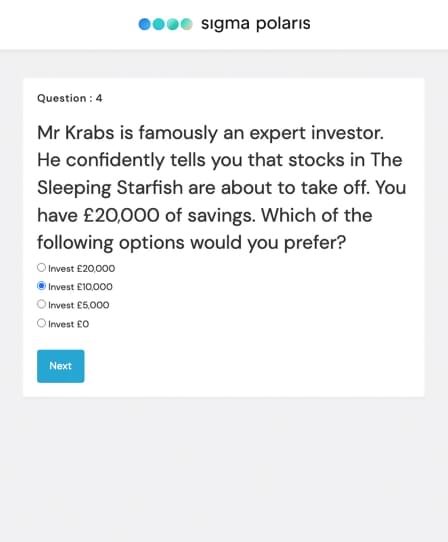Click the 'have £20,000 of savings' text line
448x542 pixels.
tap(205, 216)
